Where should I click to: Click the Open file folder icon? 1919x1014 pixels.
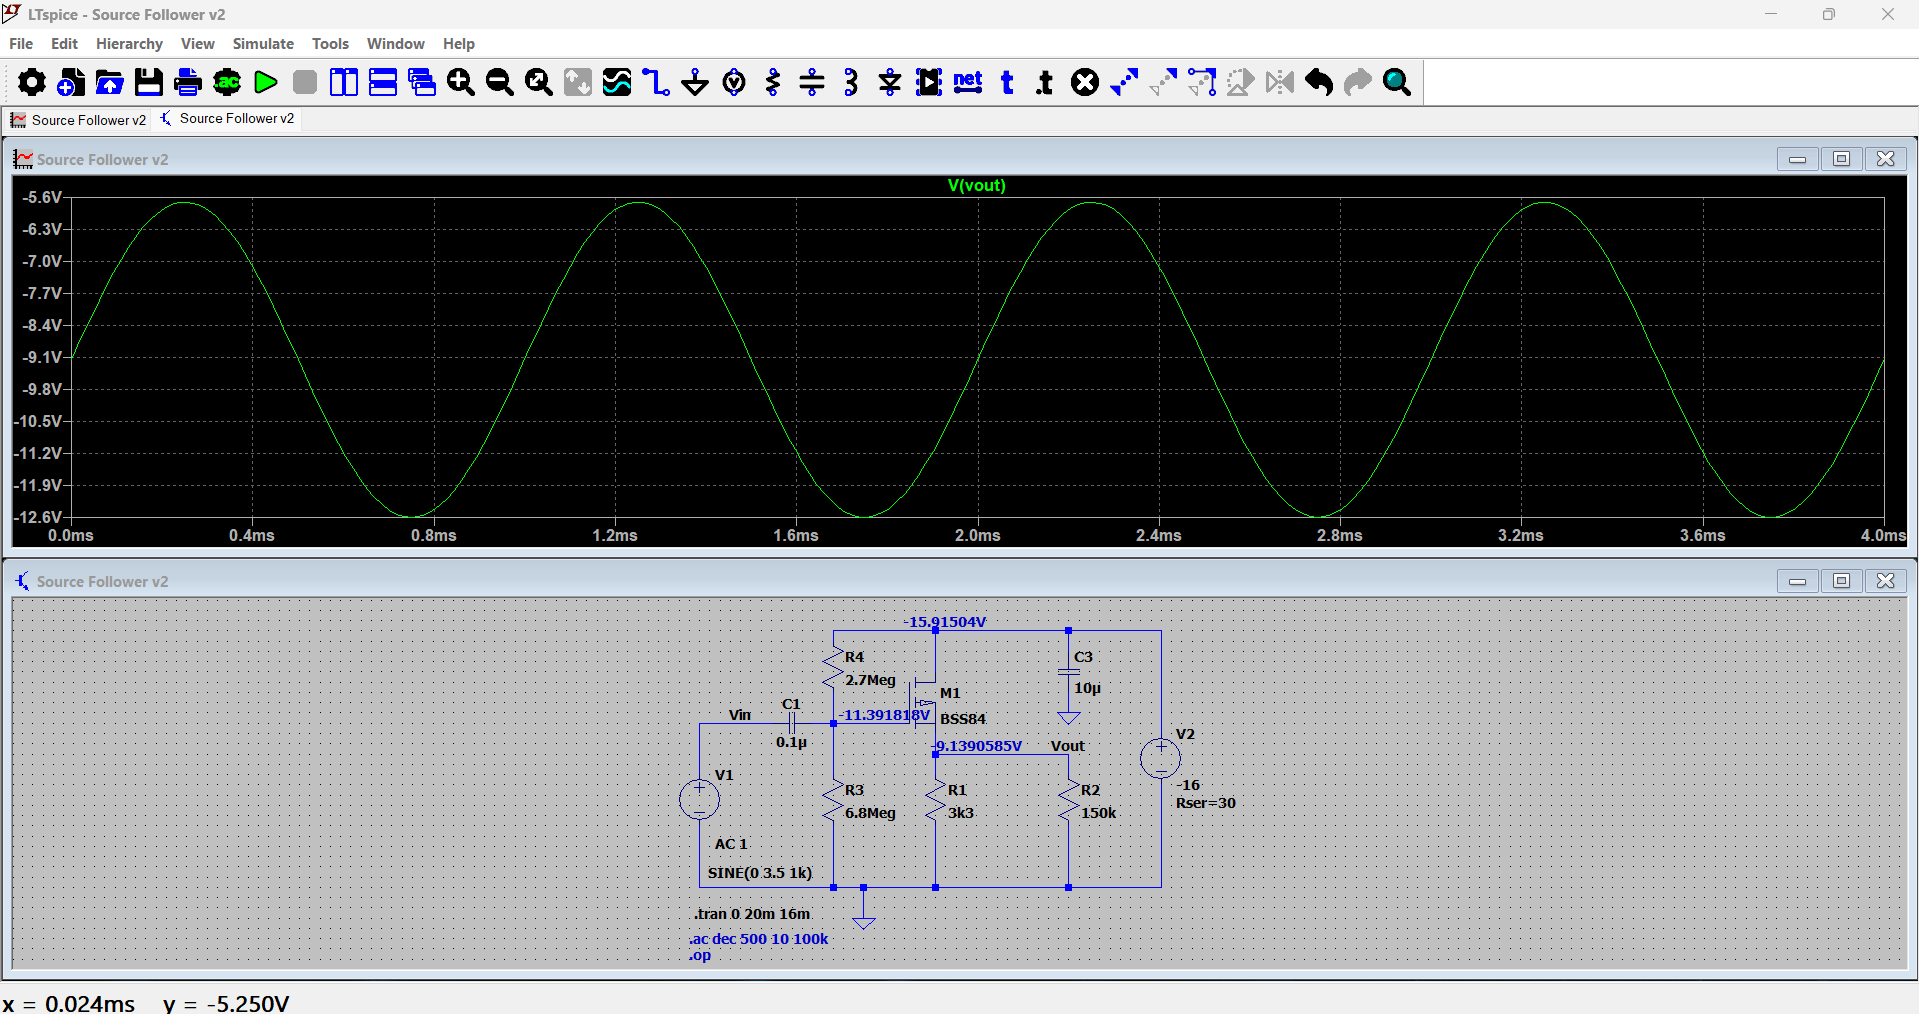click(x=109, y=82)
